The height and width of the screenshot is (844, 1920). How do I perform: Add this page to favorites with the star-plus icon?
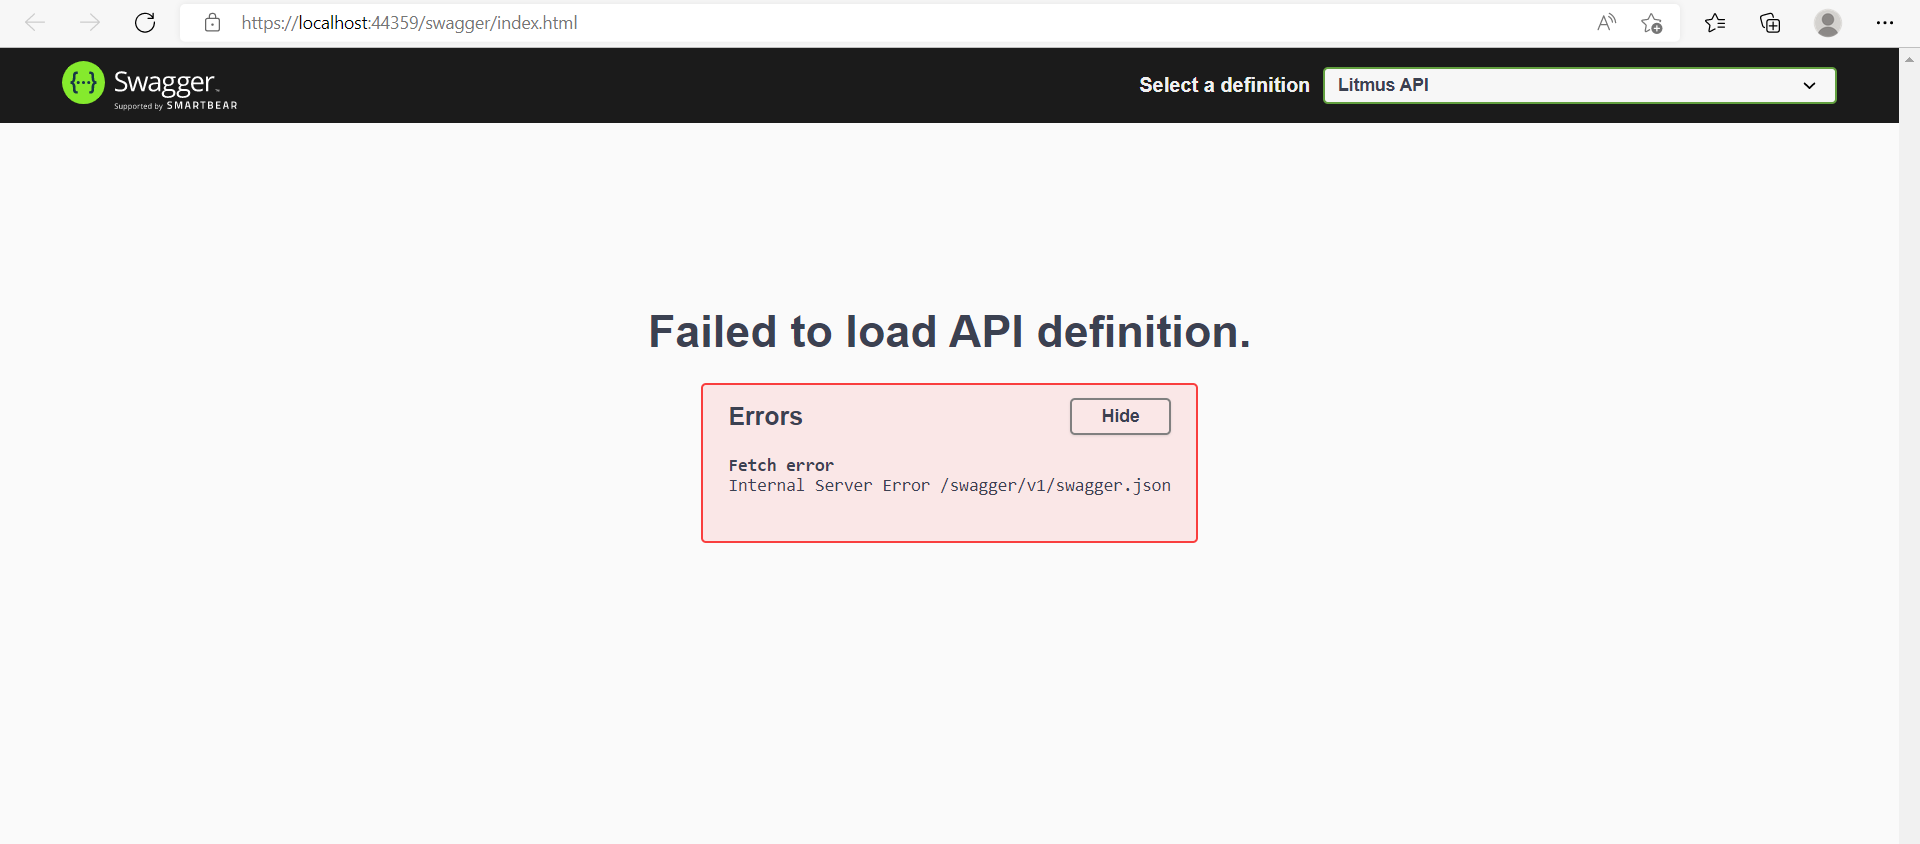click(x=1651, y=23)
